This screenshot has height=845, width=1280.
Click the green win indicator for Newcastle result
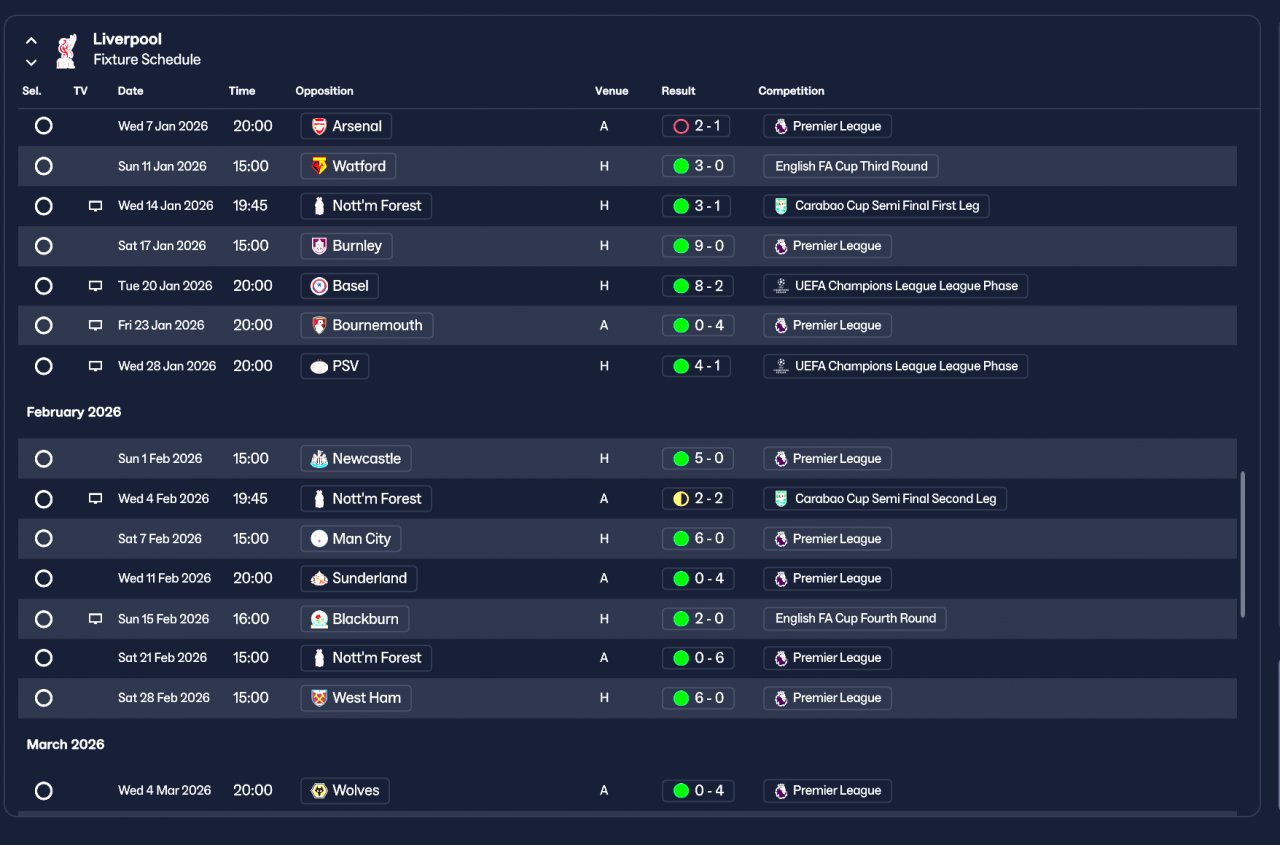(681, 459)
